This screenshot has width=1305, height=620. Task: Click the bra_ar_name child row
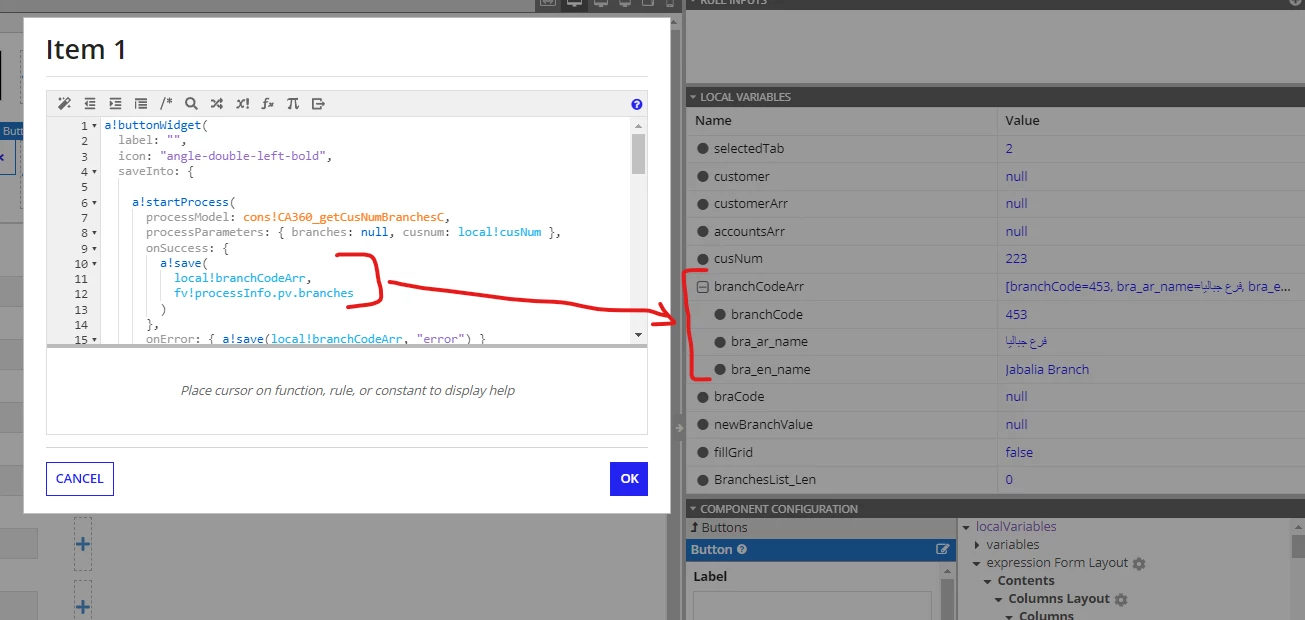click(x=995, y=342)
